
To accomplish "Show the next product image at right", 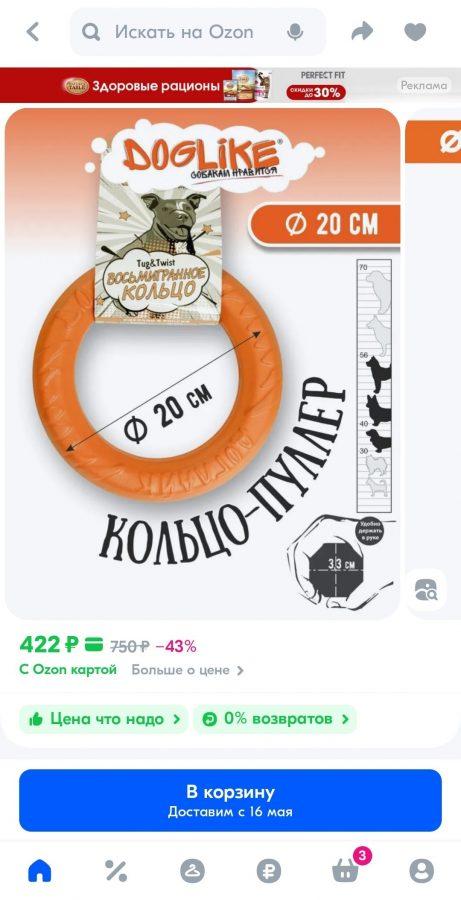I will click(x=433, y=364).
